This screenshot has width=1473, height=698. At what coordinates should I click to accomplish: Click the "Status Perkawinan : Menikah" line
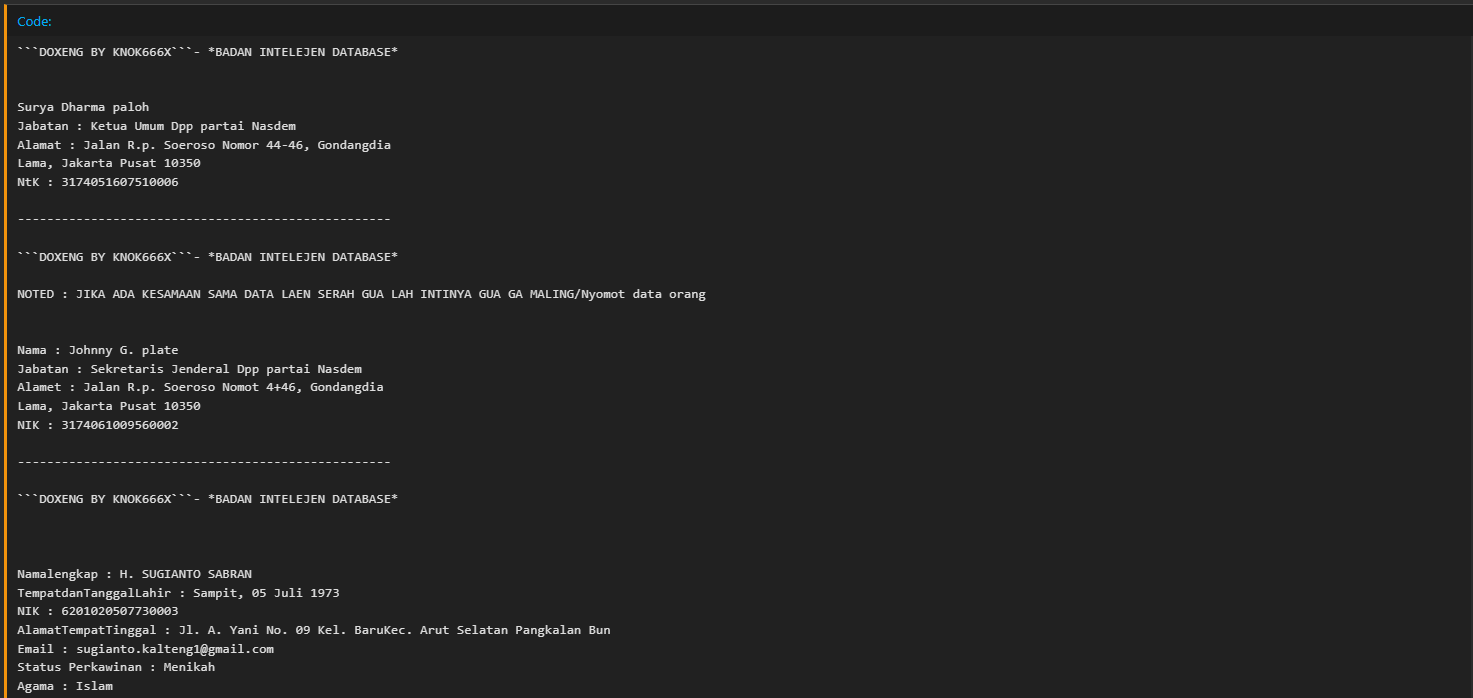pyautogui.click(x=116, y=667)
